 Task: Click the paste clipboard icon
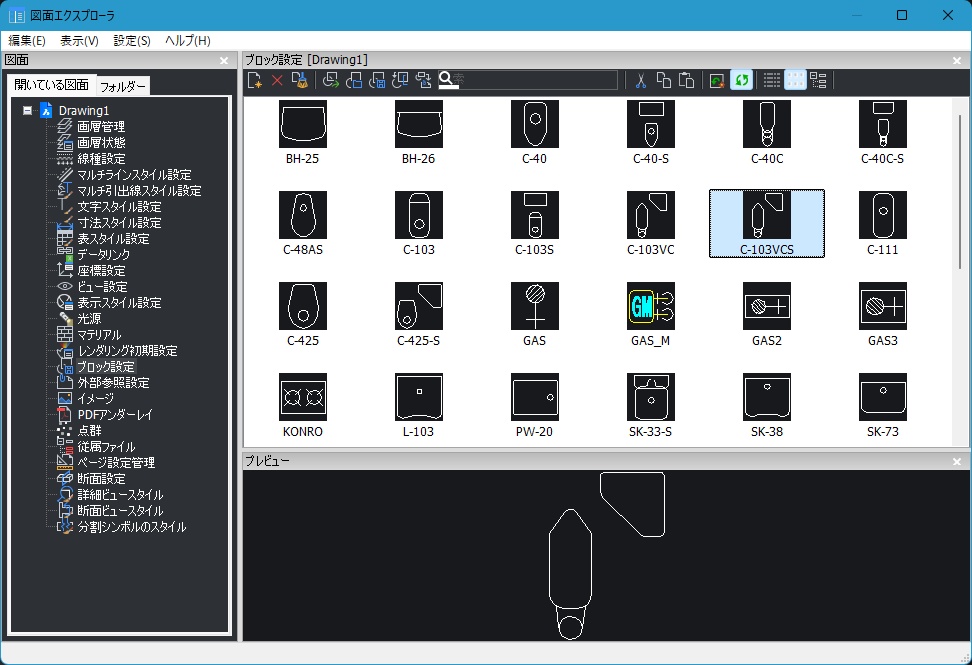click(x=686, y=80)
